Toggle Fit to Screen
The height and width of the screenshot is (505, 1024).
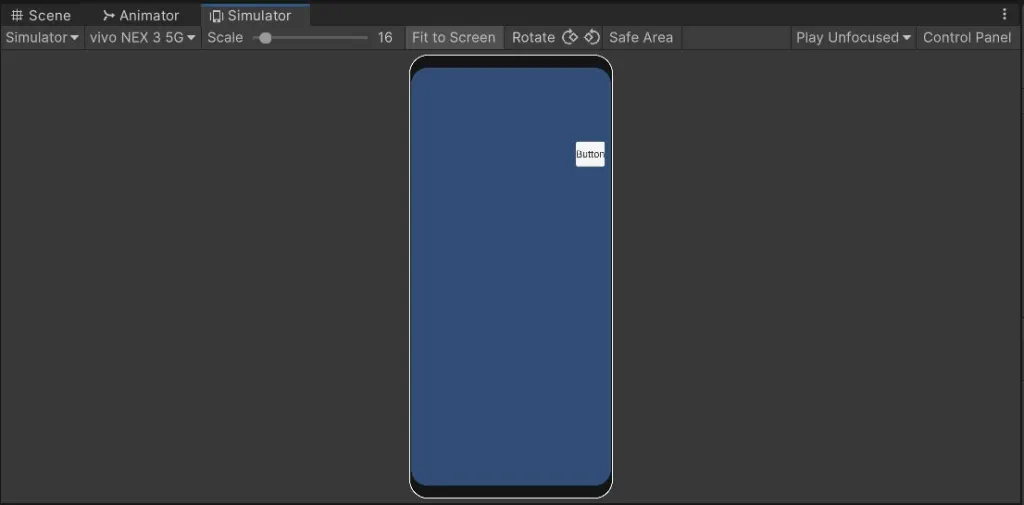(x=454, y=38)
